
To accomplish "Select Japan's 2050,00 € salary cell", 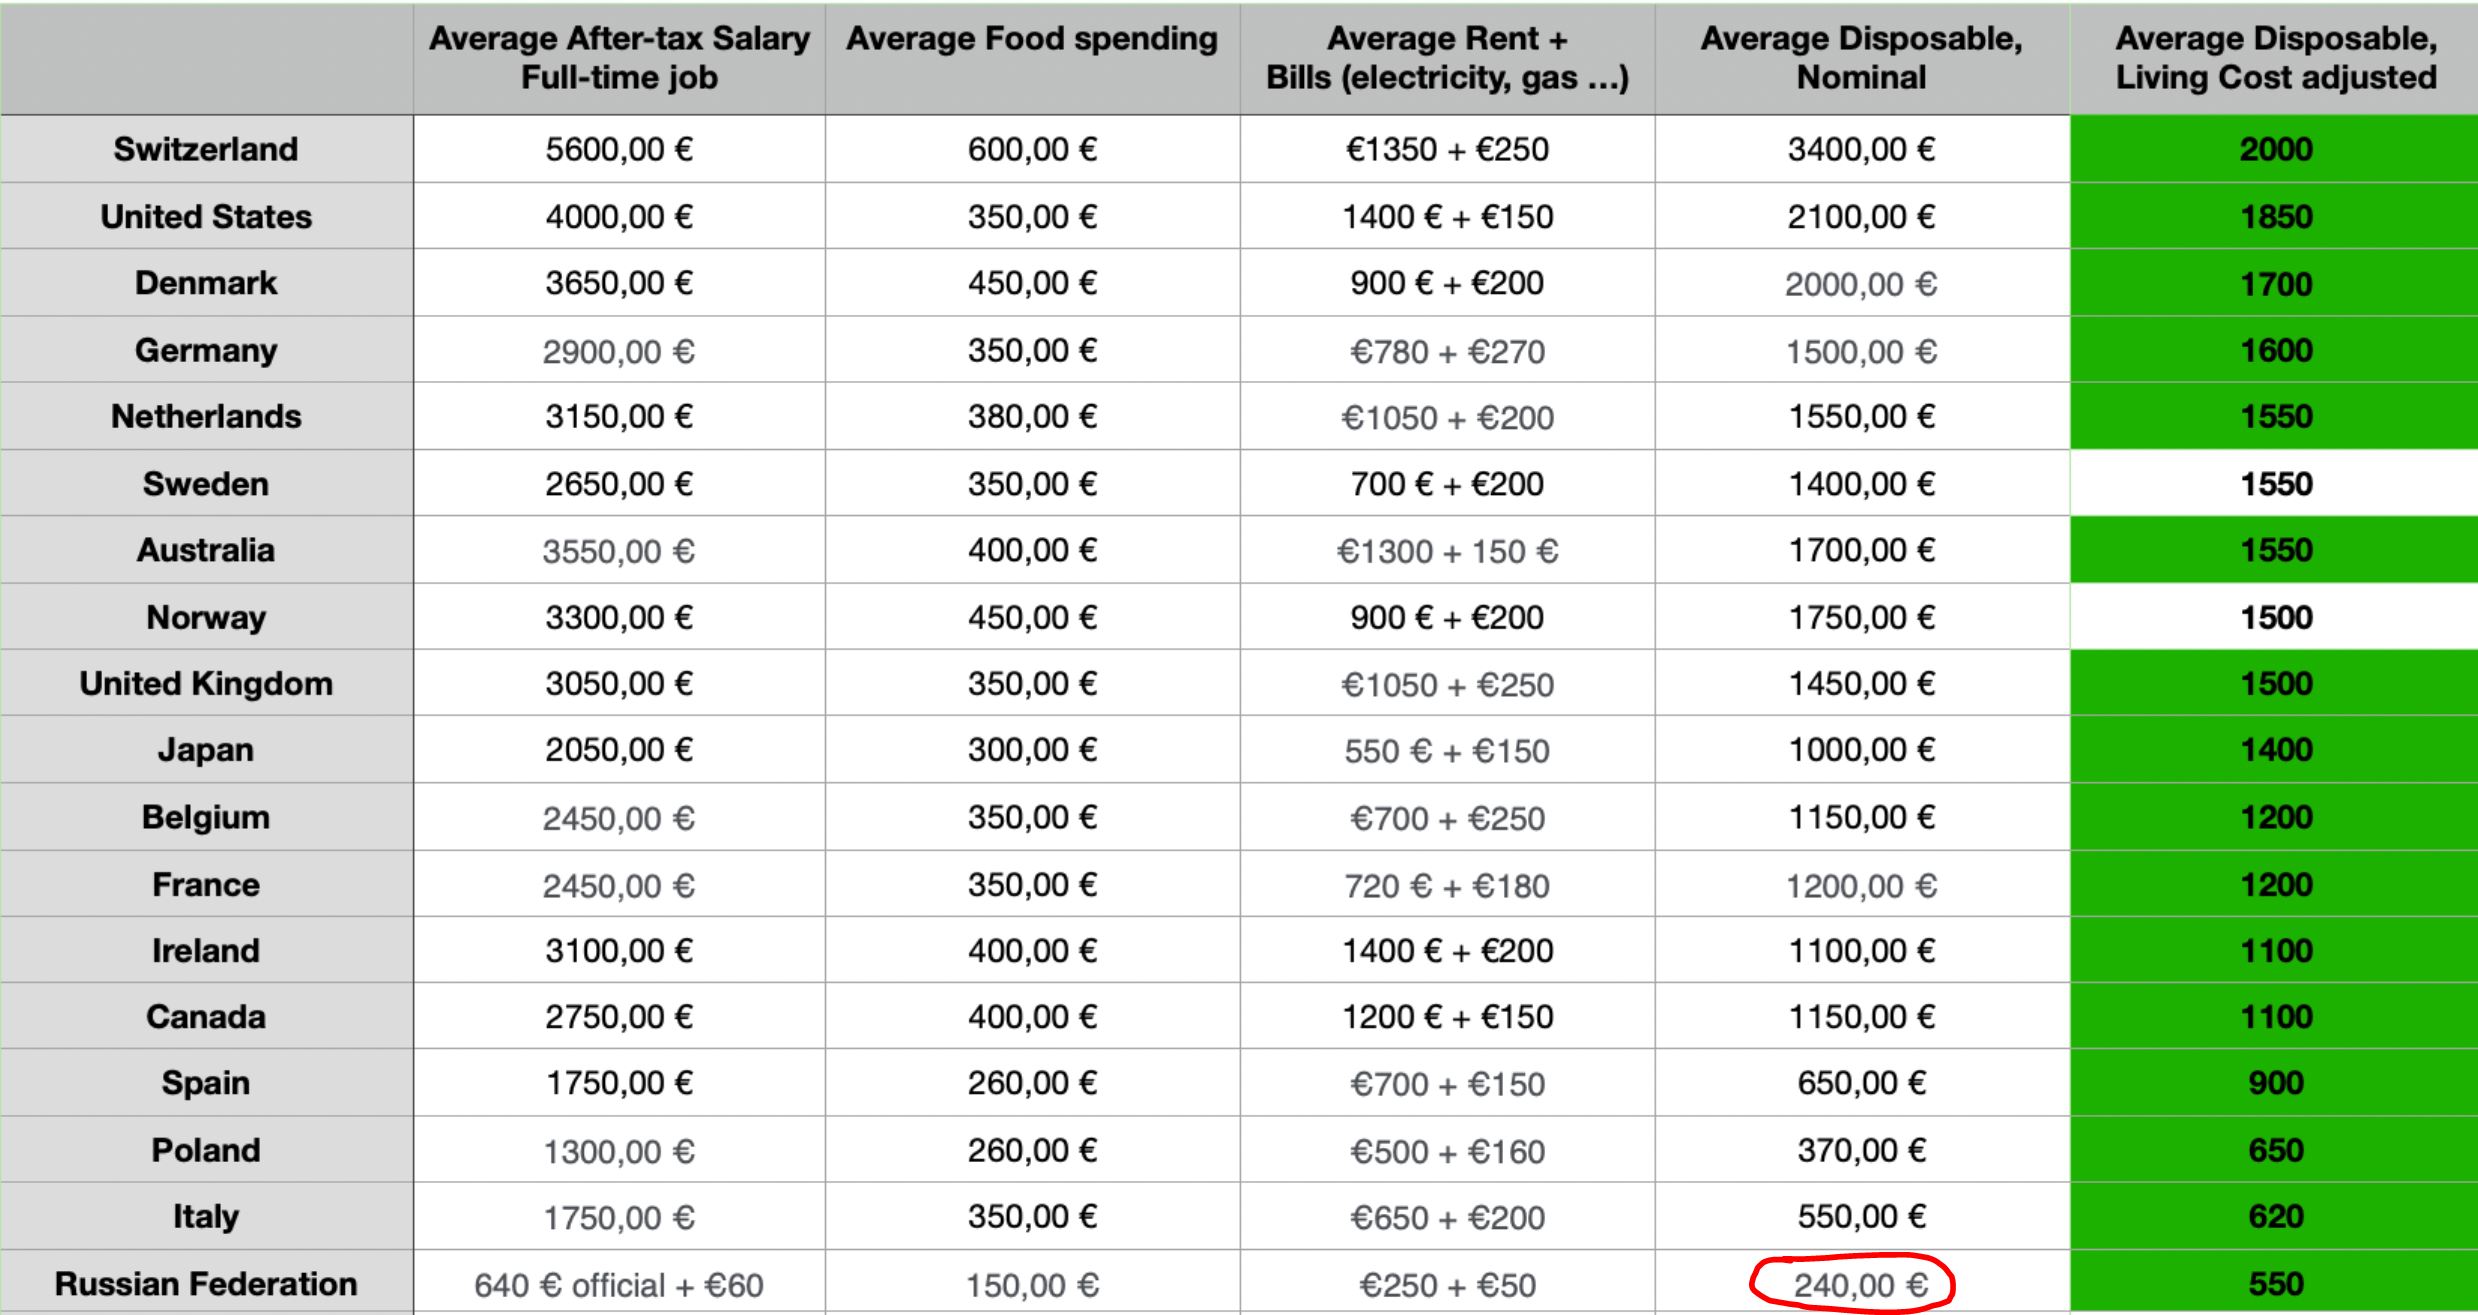I will pos(619,749).
